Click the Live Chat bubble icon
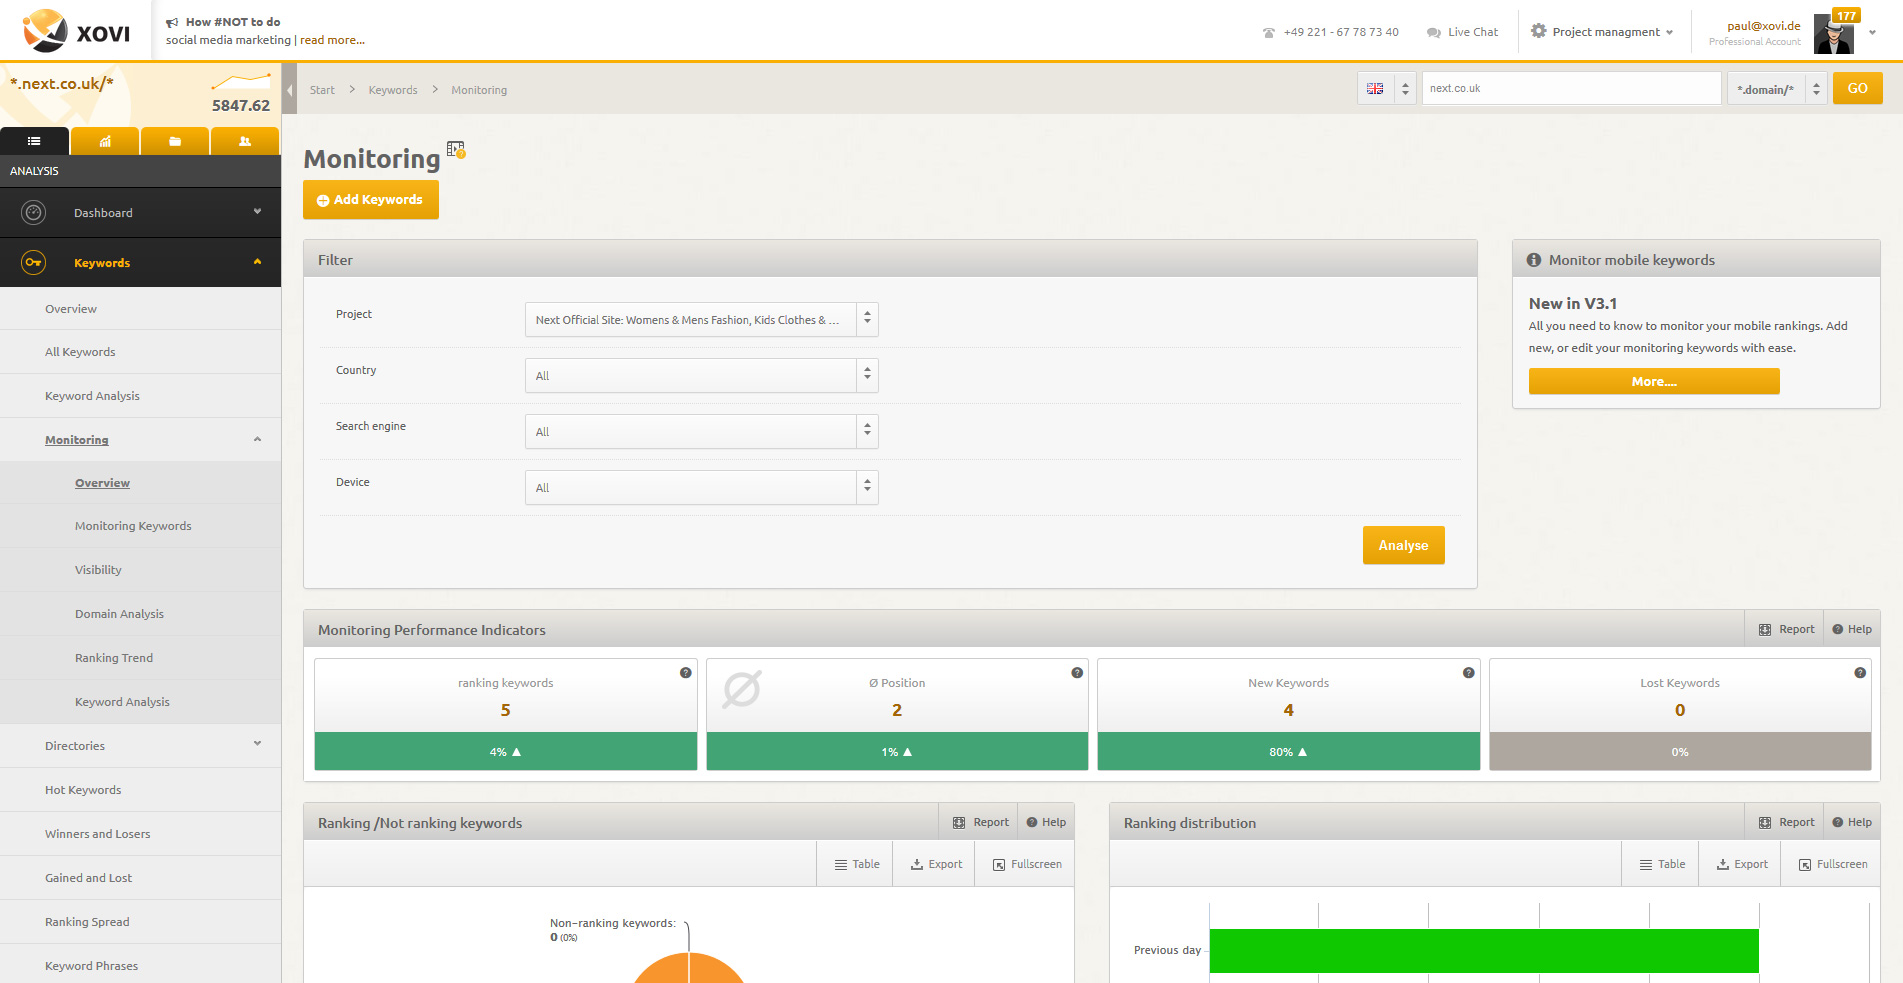The width and height of the screenshot is (1903, 983). click(1433, 32)
